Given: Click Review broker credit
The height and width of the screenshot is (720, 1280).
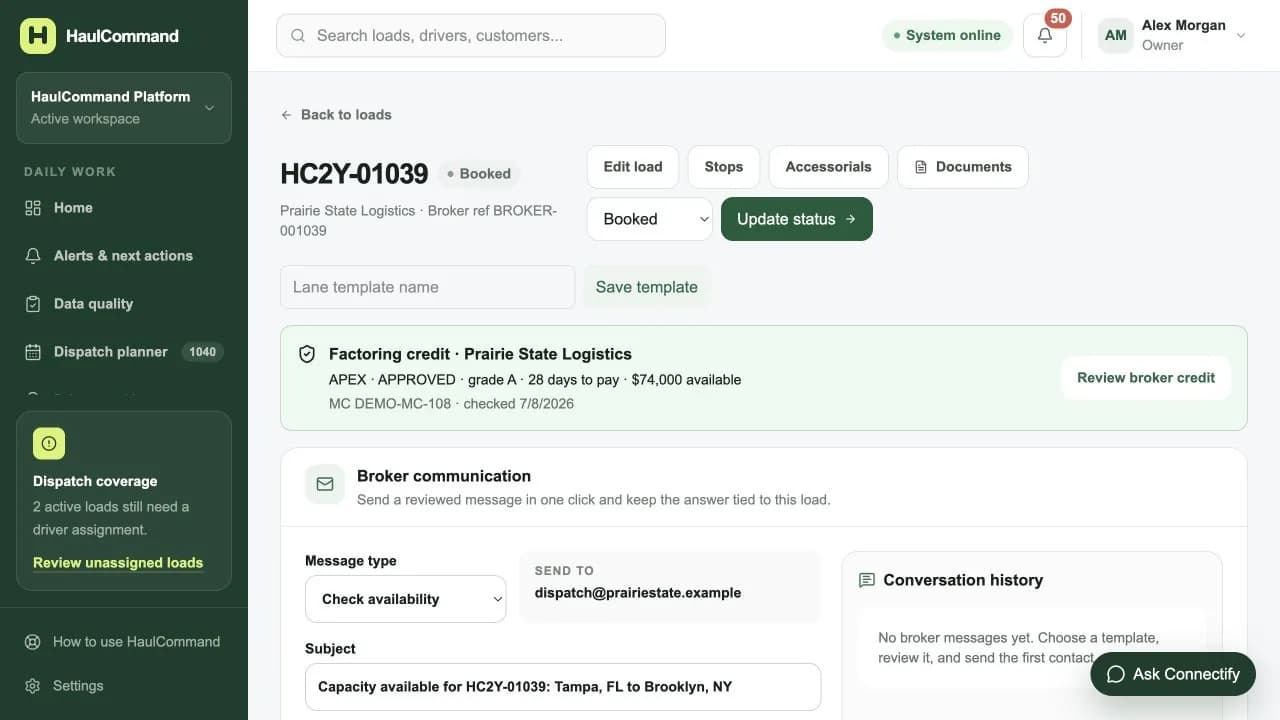Looking at the screenshot, I should point(1146,378).
